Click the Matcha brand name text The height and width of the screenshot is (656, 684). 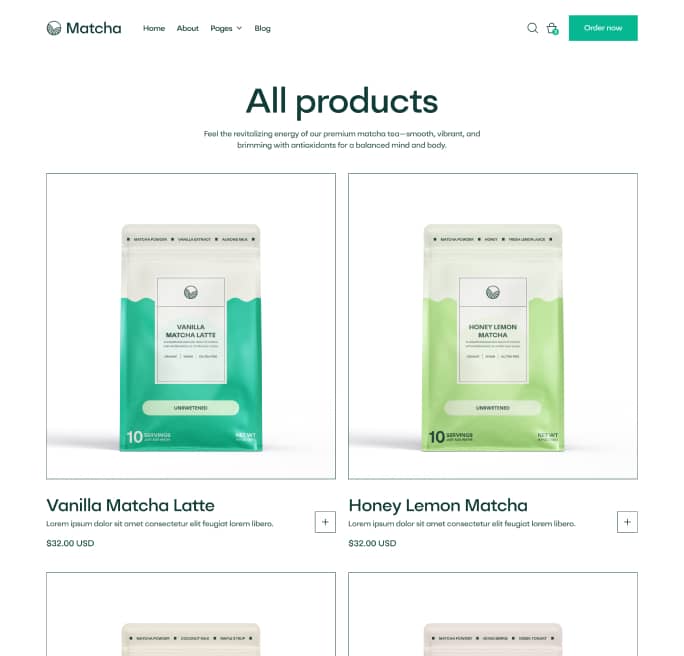point(94,28)
